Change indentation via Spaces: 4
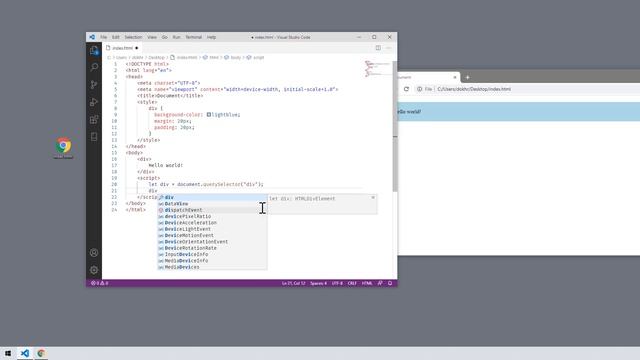640x360 pixels. coord(318,283)
